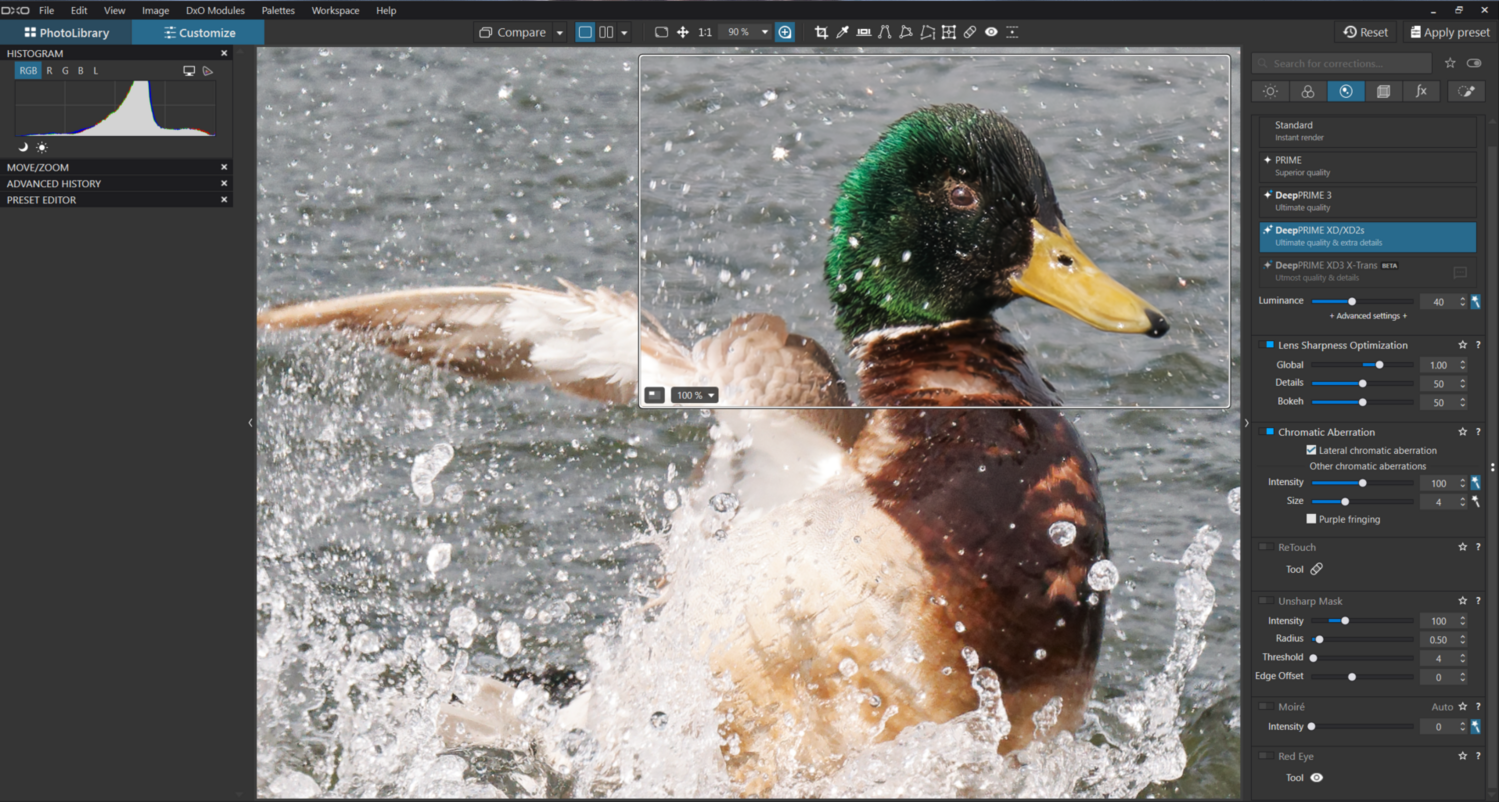1499x802 pixels.
Task: Show the monitor gamut warning icon in Histogram
Action: [x=189, y=71]
